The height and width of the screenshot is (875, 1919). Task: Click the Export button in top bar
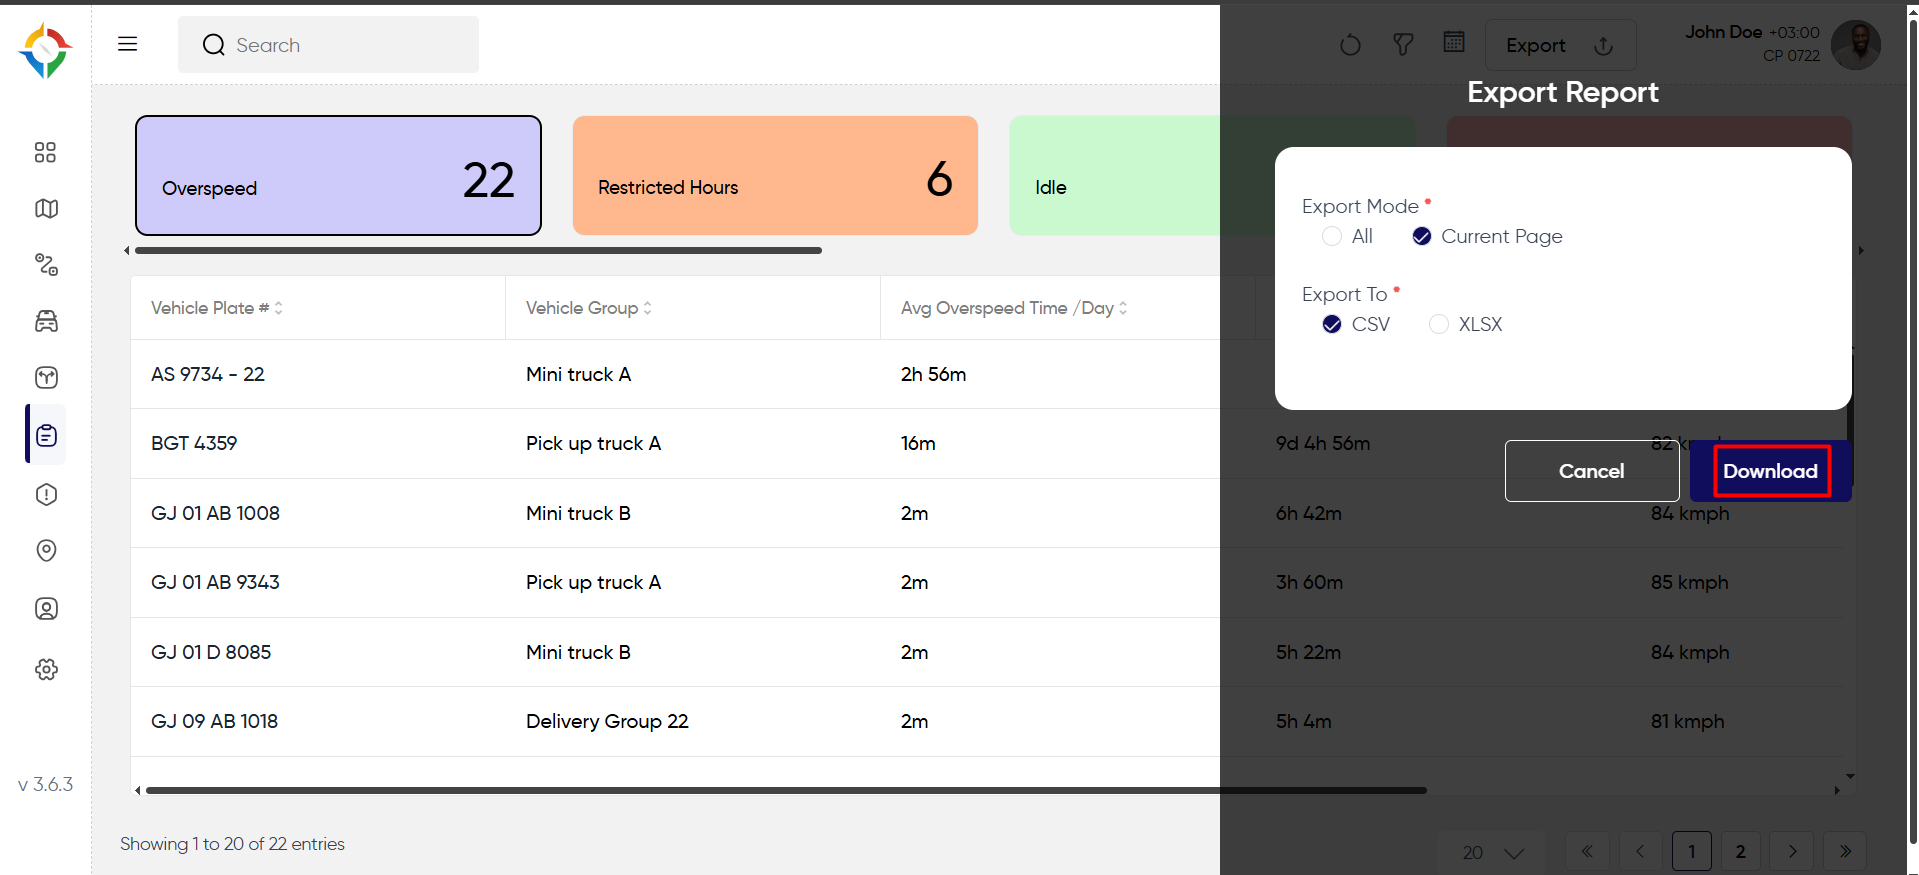click(x=1560, y=45)
